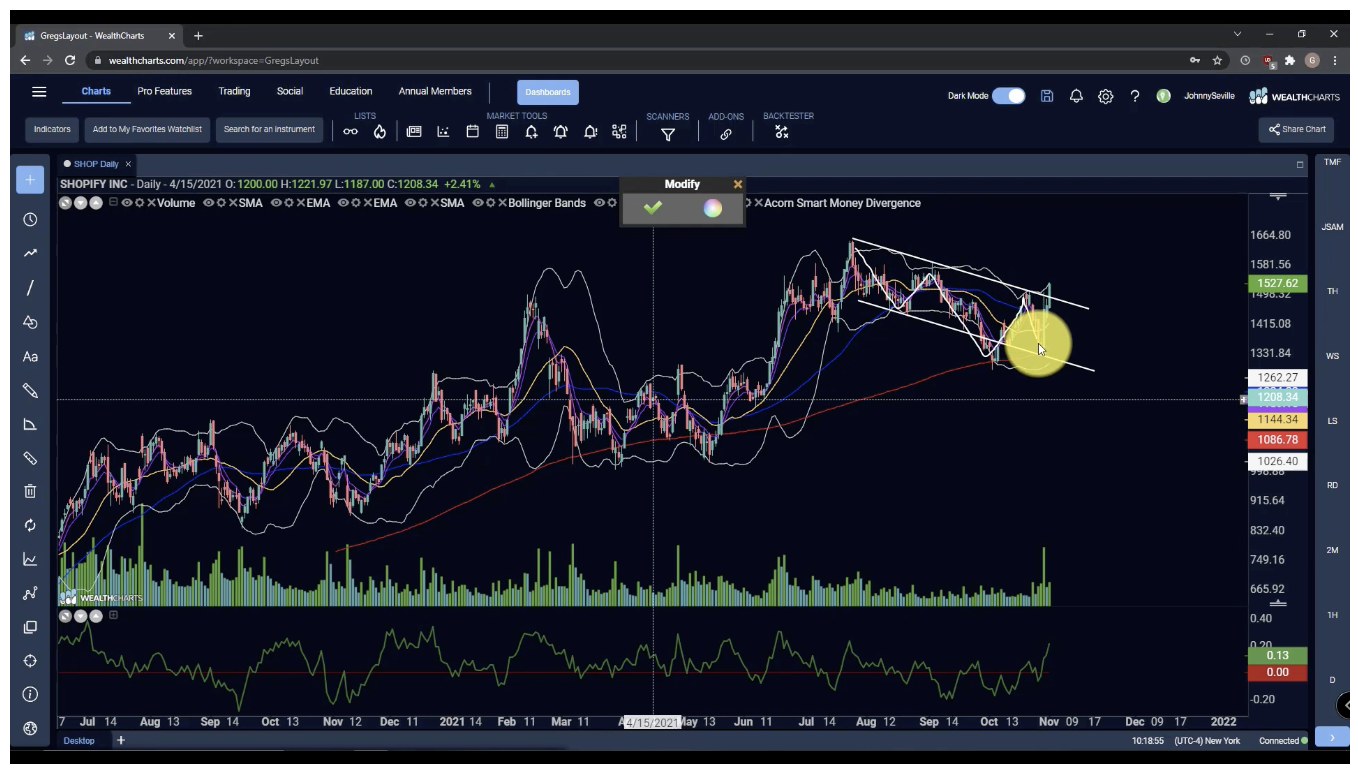Select the clock timeframe tool
Viewport: 1358px width, 772px height.
pyautogui.click(x=30, y=220)
